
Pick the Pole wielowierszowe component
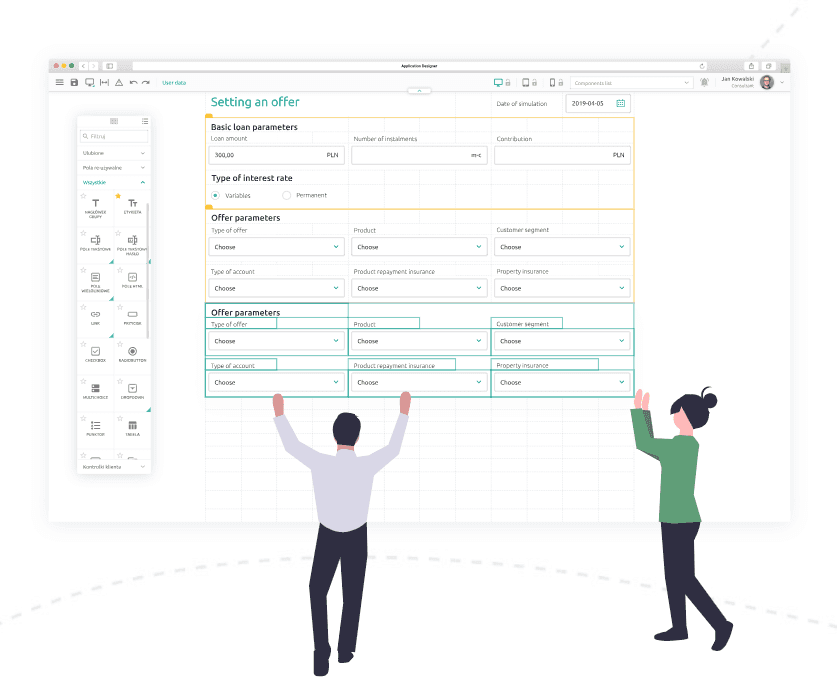96,282
